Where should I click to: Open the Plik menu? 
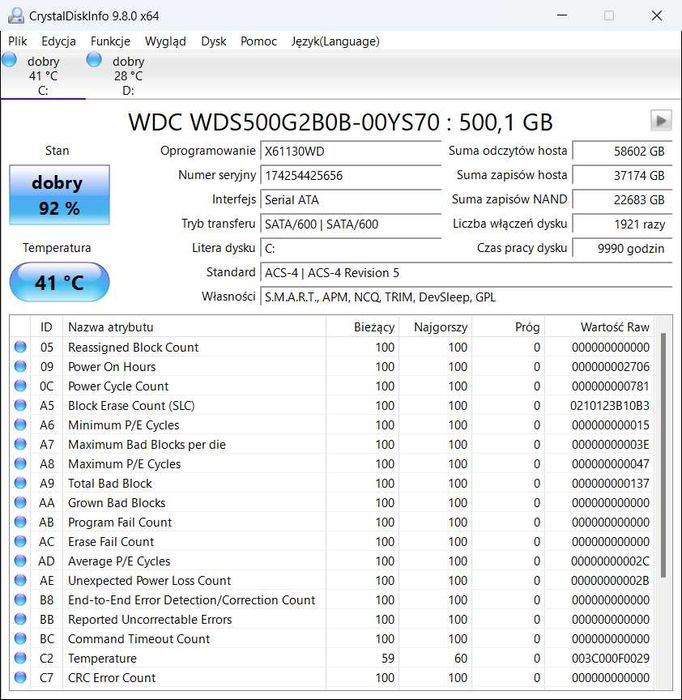(17, 41)
